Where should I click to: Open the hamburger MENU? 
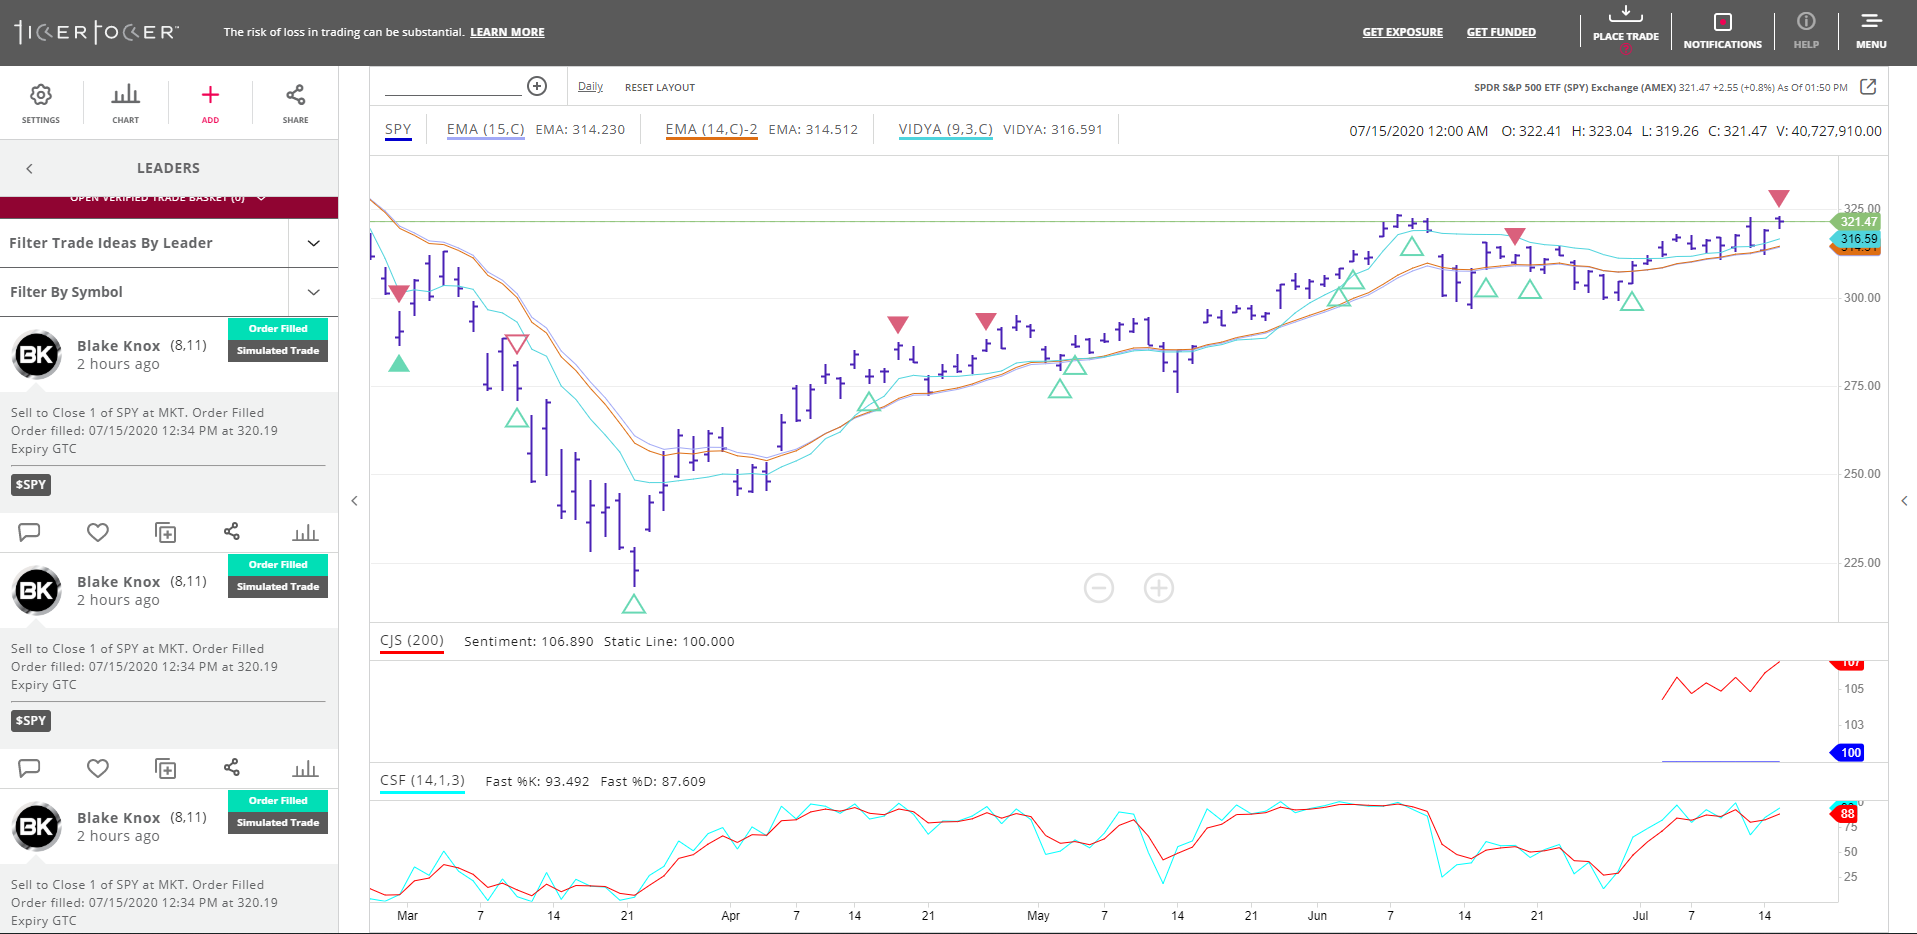[x=1870, y=28]
